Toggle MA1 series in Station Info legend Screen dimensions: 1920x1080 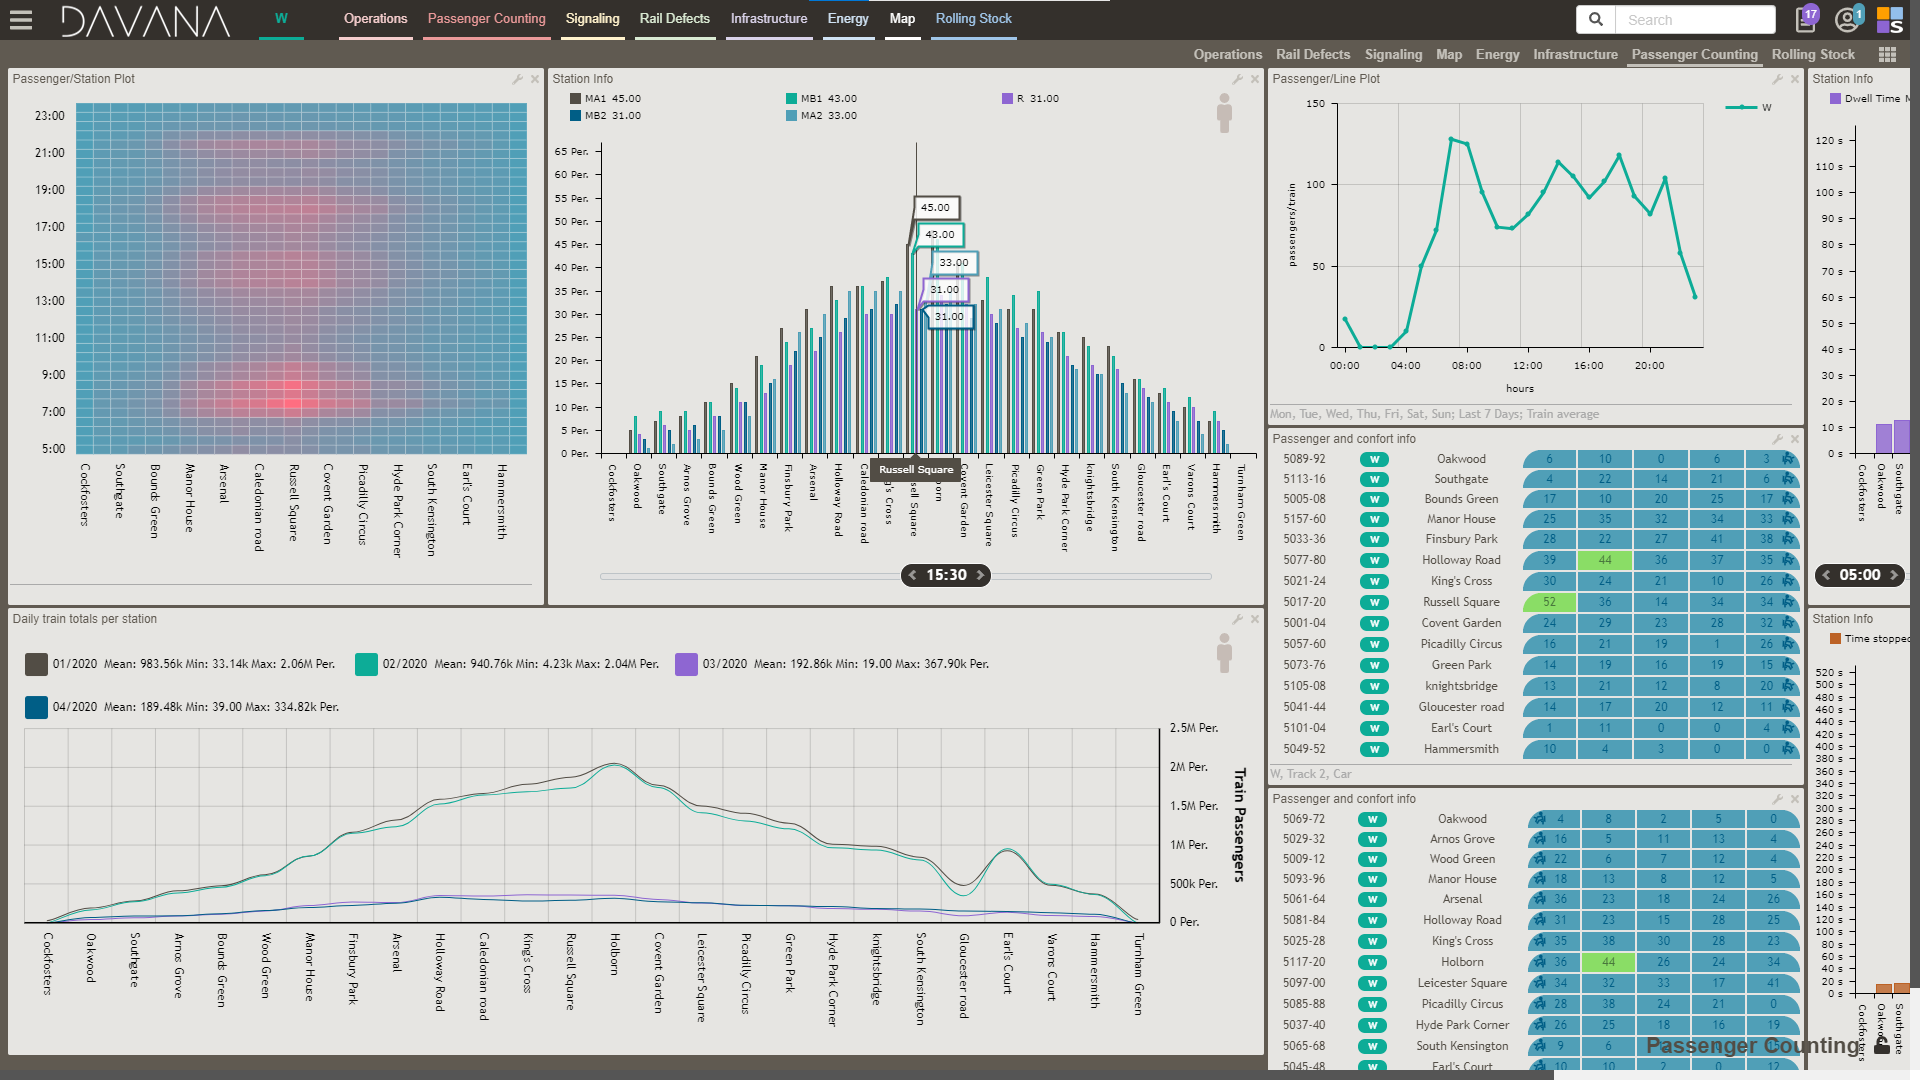tap(605, 98)
